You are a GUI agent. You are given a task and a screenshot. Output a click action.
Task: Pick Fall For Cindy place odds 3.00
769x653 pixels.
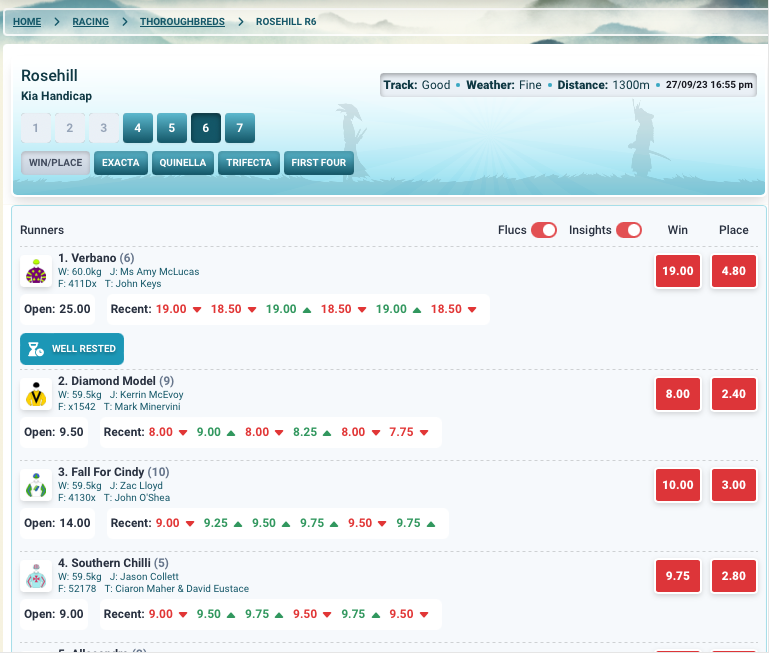(734, 485)
